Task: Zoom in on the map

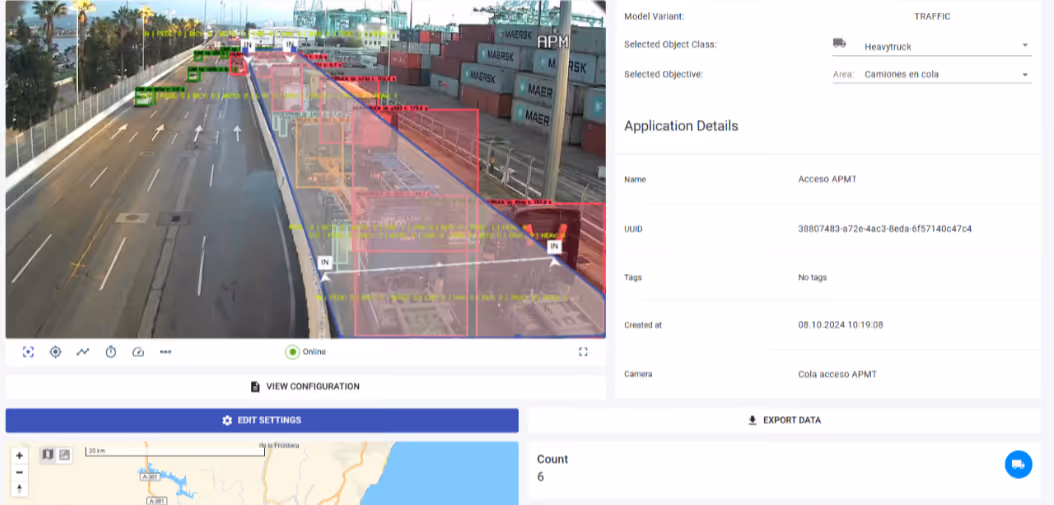Action: tap(19, 455)
